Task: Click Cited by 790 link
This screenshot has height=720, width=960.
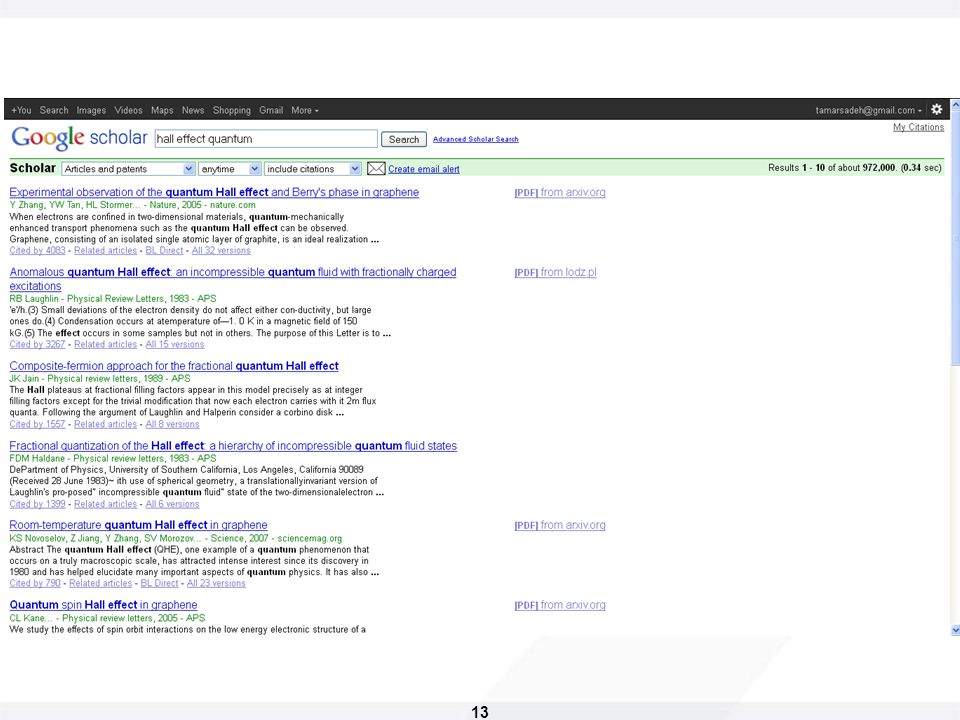Action: (35, 583)
